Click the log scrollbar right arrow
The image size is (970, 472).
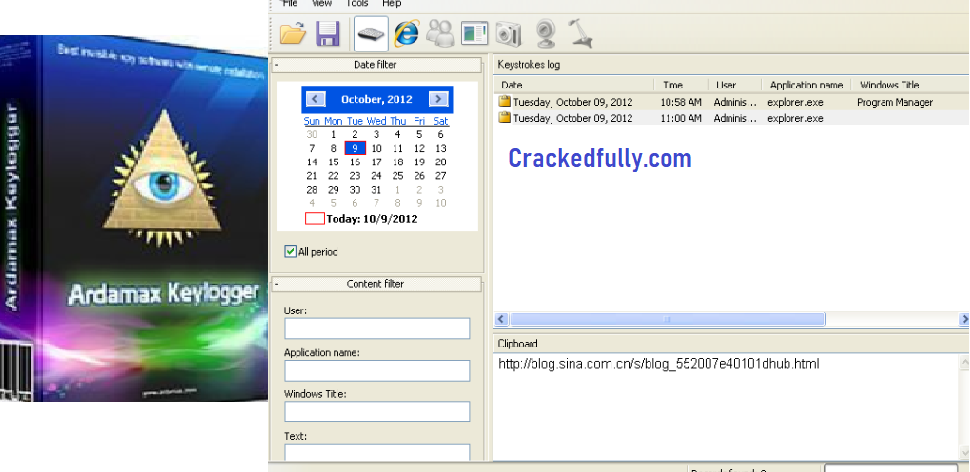click(x=964, y=319)
